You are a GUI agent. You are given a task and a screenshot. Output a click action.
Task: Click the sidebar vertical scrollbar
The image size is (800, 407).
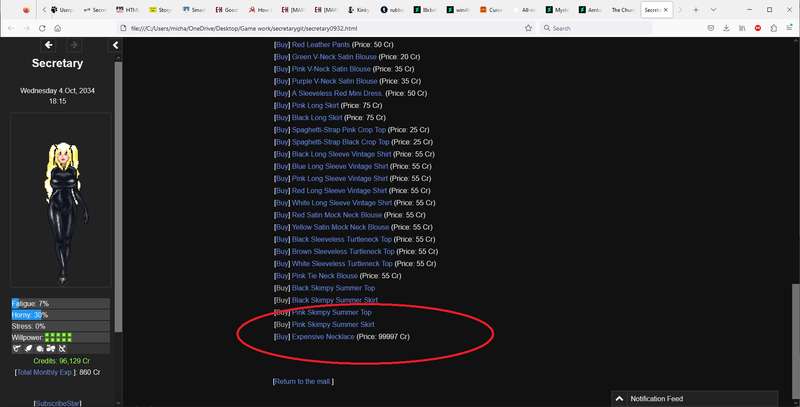coord(118,197)
